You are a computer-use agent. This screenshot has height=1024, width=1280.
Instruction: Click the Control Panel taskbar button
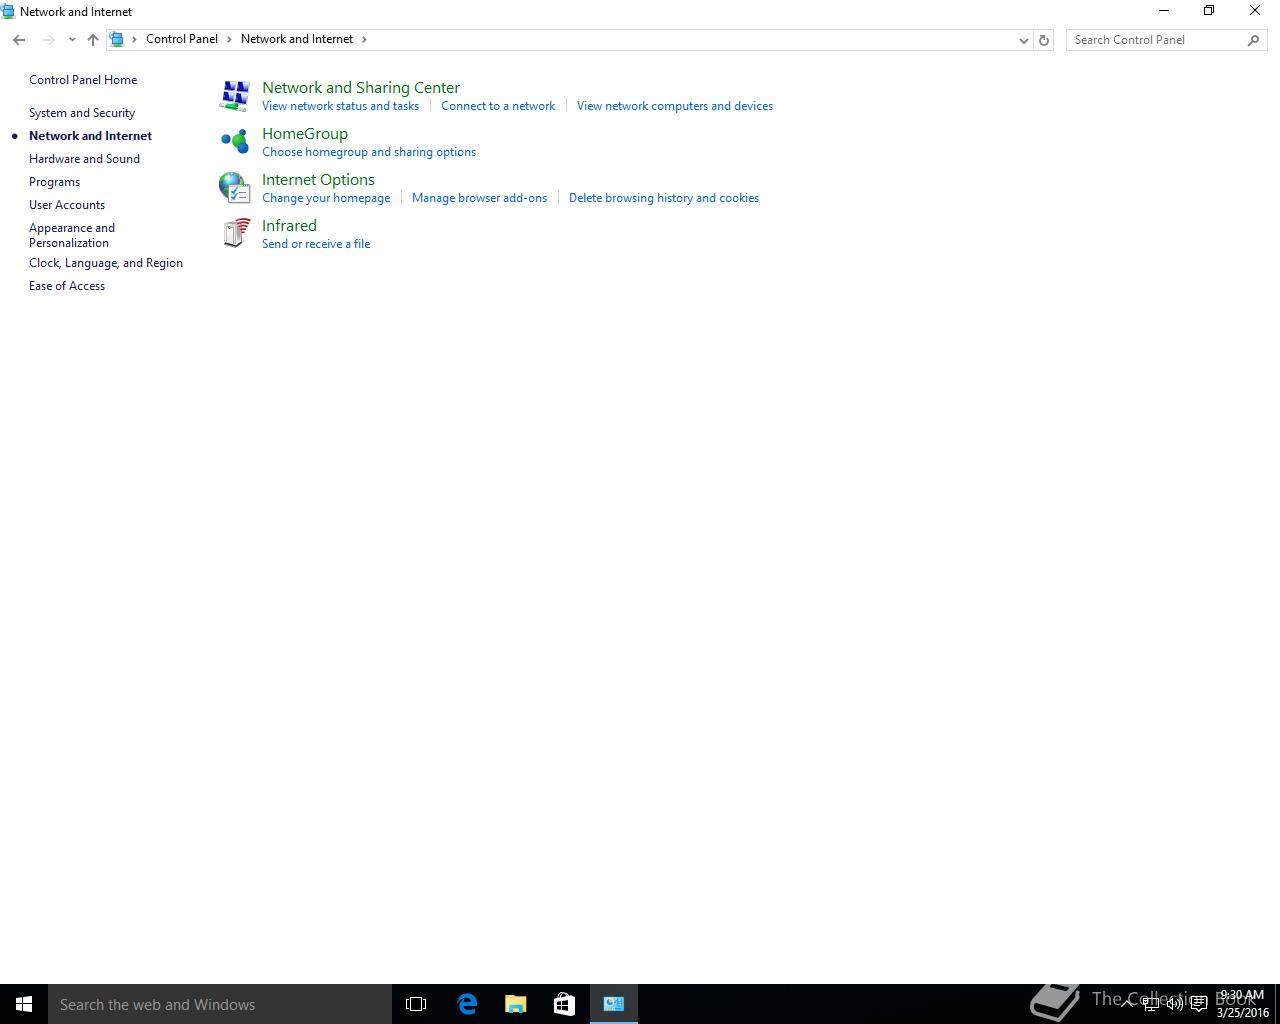coord(614,1004)
